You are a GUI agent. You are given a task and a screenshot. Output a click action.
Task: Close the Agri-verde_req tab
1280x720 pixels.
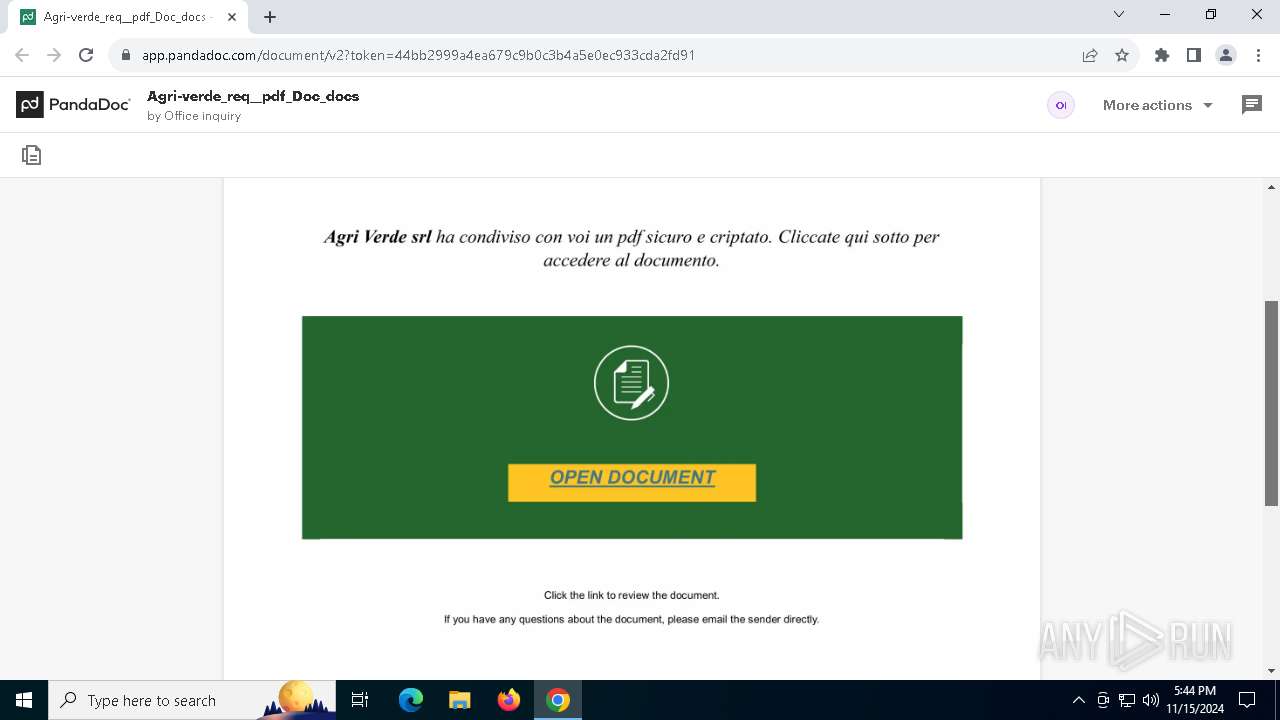pos(231,17)
